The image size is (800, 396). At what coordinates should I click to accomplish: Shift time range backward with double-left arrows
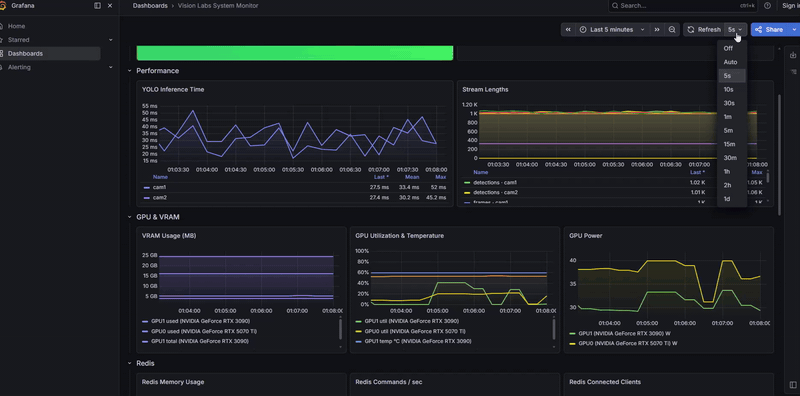point(568,30)
